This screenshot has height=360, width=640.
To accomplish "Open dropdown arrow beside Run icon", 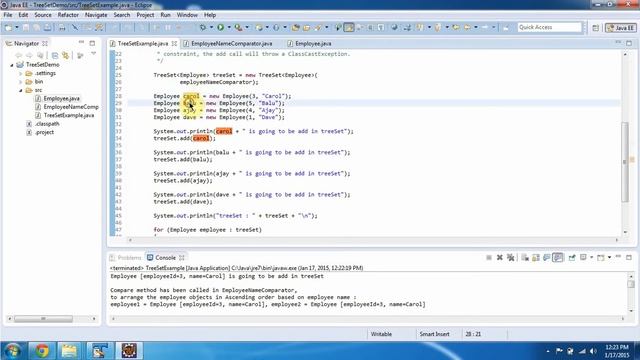I will coord(229,27).
